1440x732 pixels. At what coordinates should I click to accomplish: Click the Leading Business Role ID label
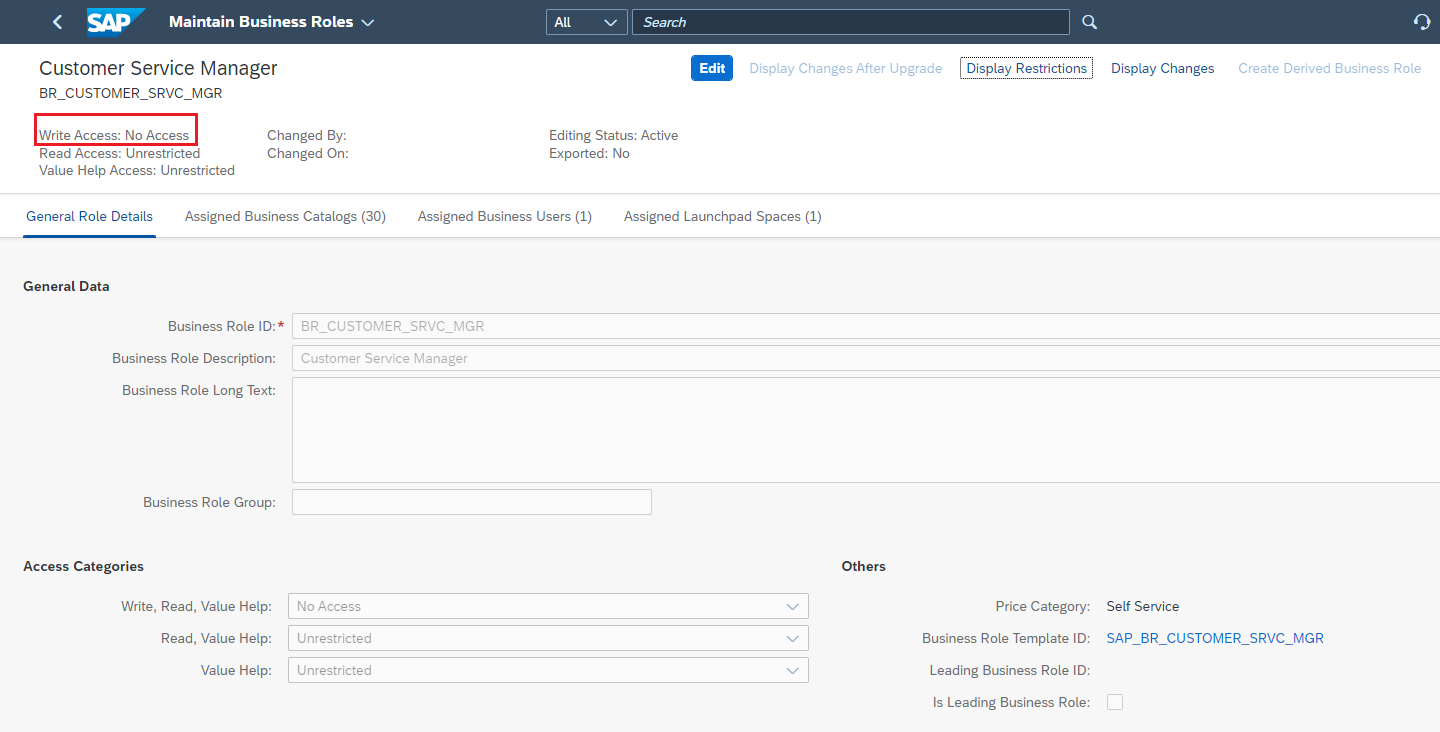click(x=1010, y=670)
